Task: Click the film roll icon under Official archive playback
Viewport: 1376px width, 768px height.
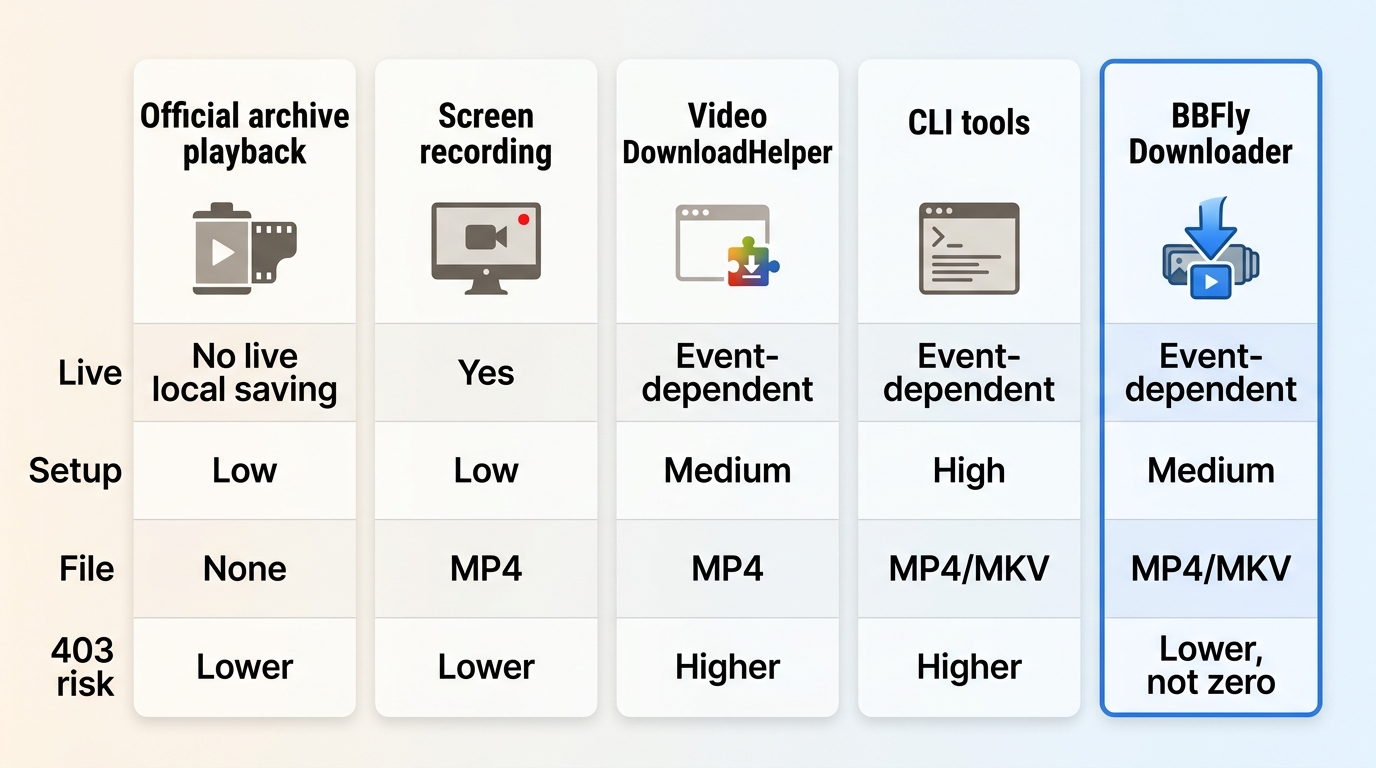Action: pyautogui.click(x=245, y=249)
